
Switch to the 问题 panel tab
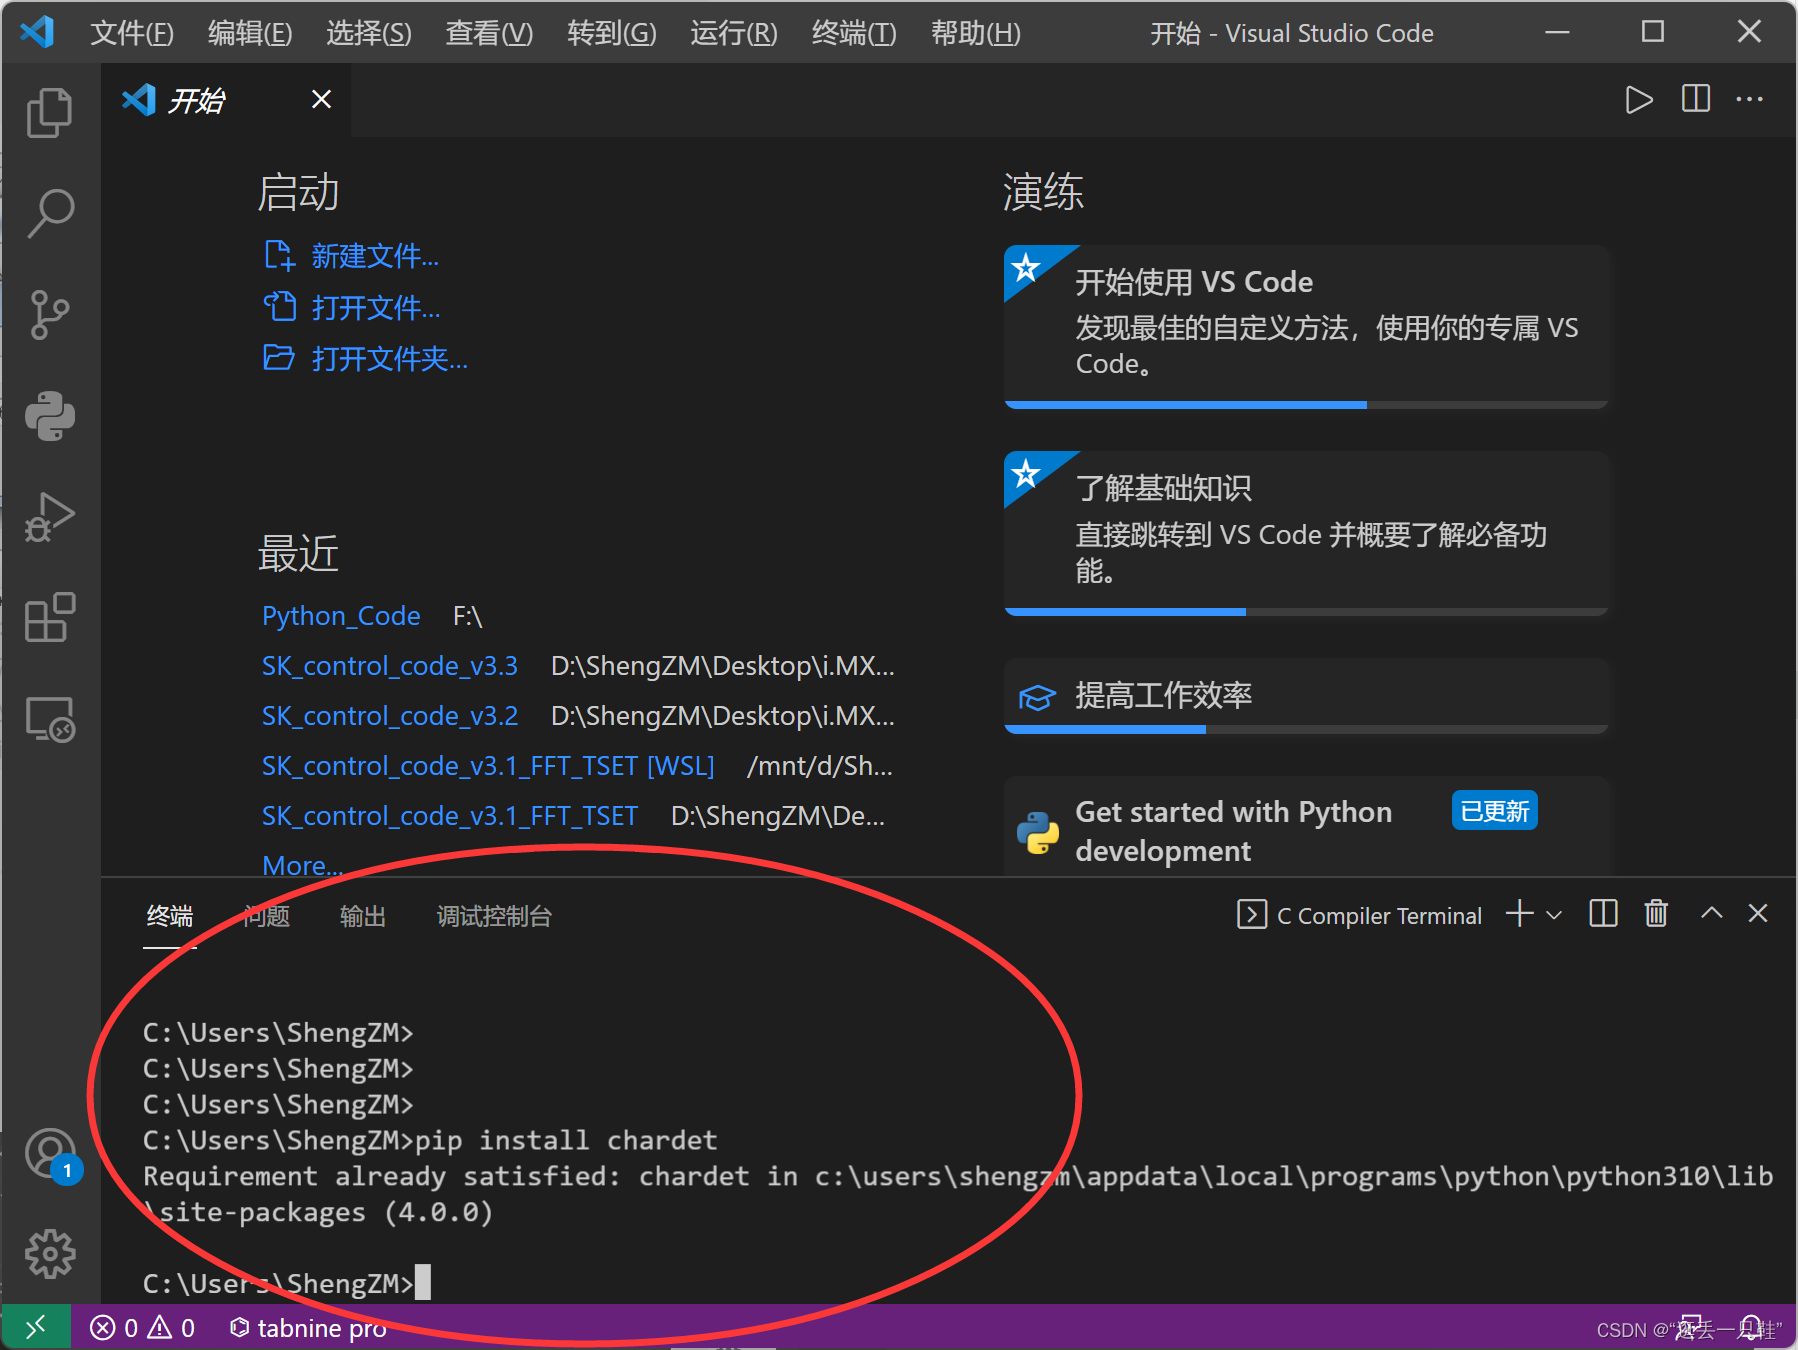(266, 916)
